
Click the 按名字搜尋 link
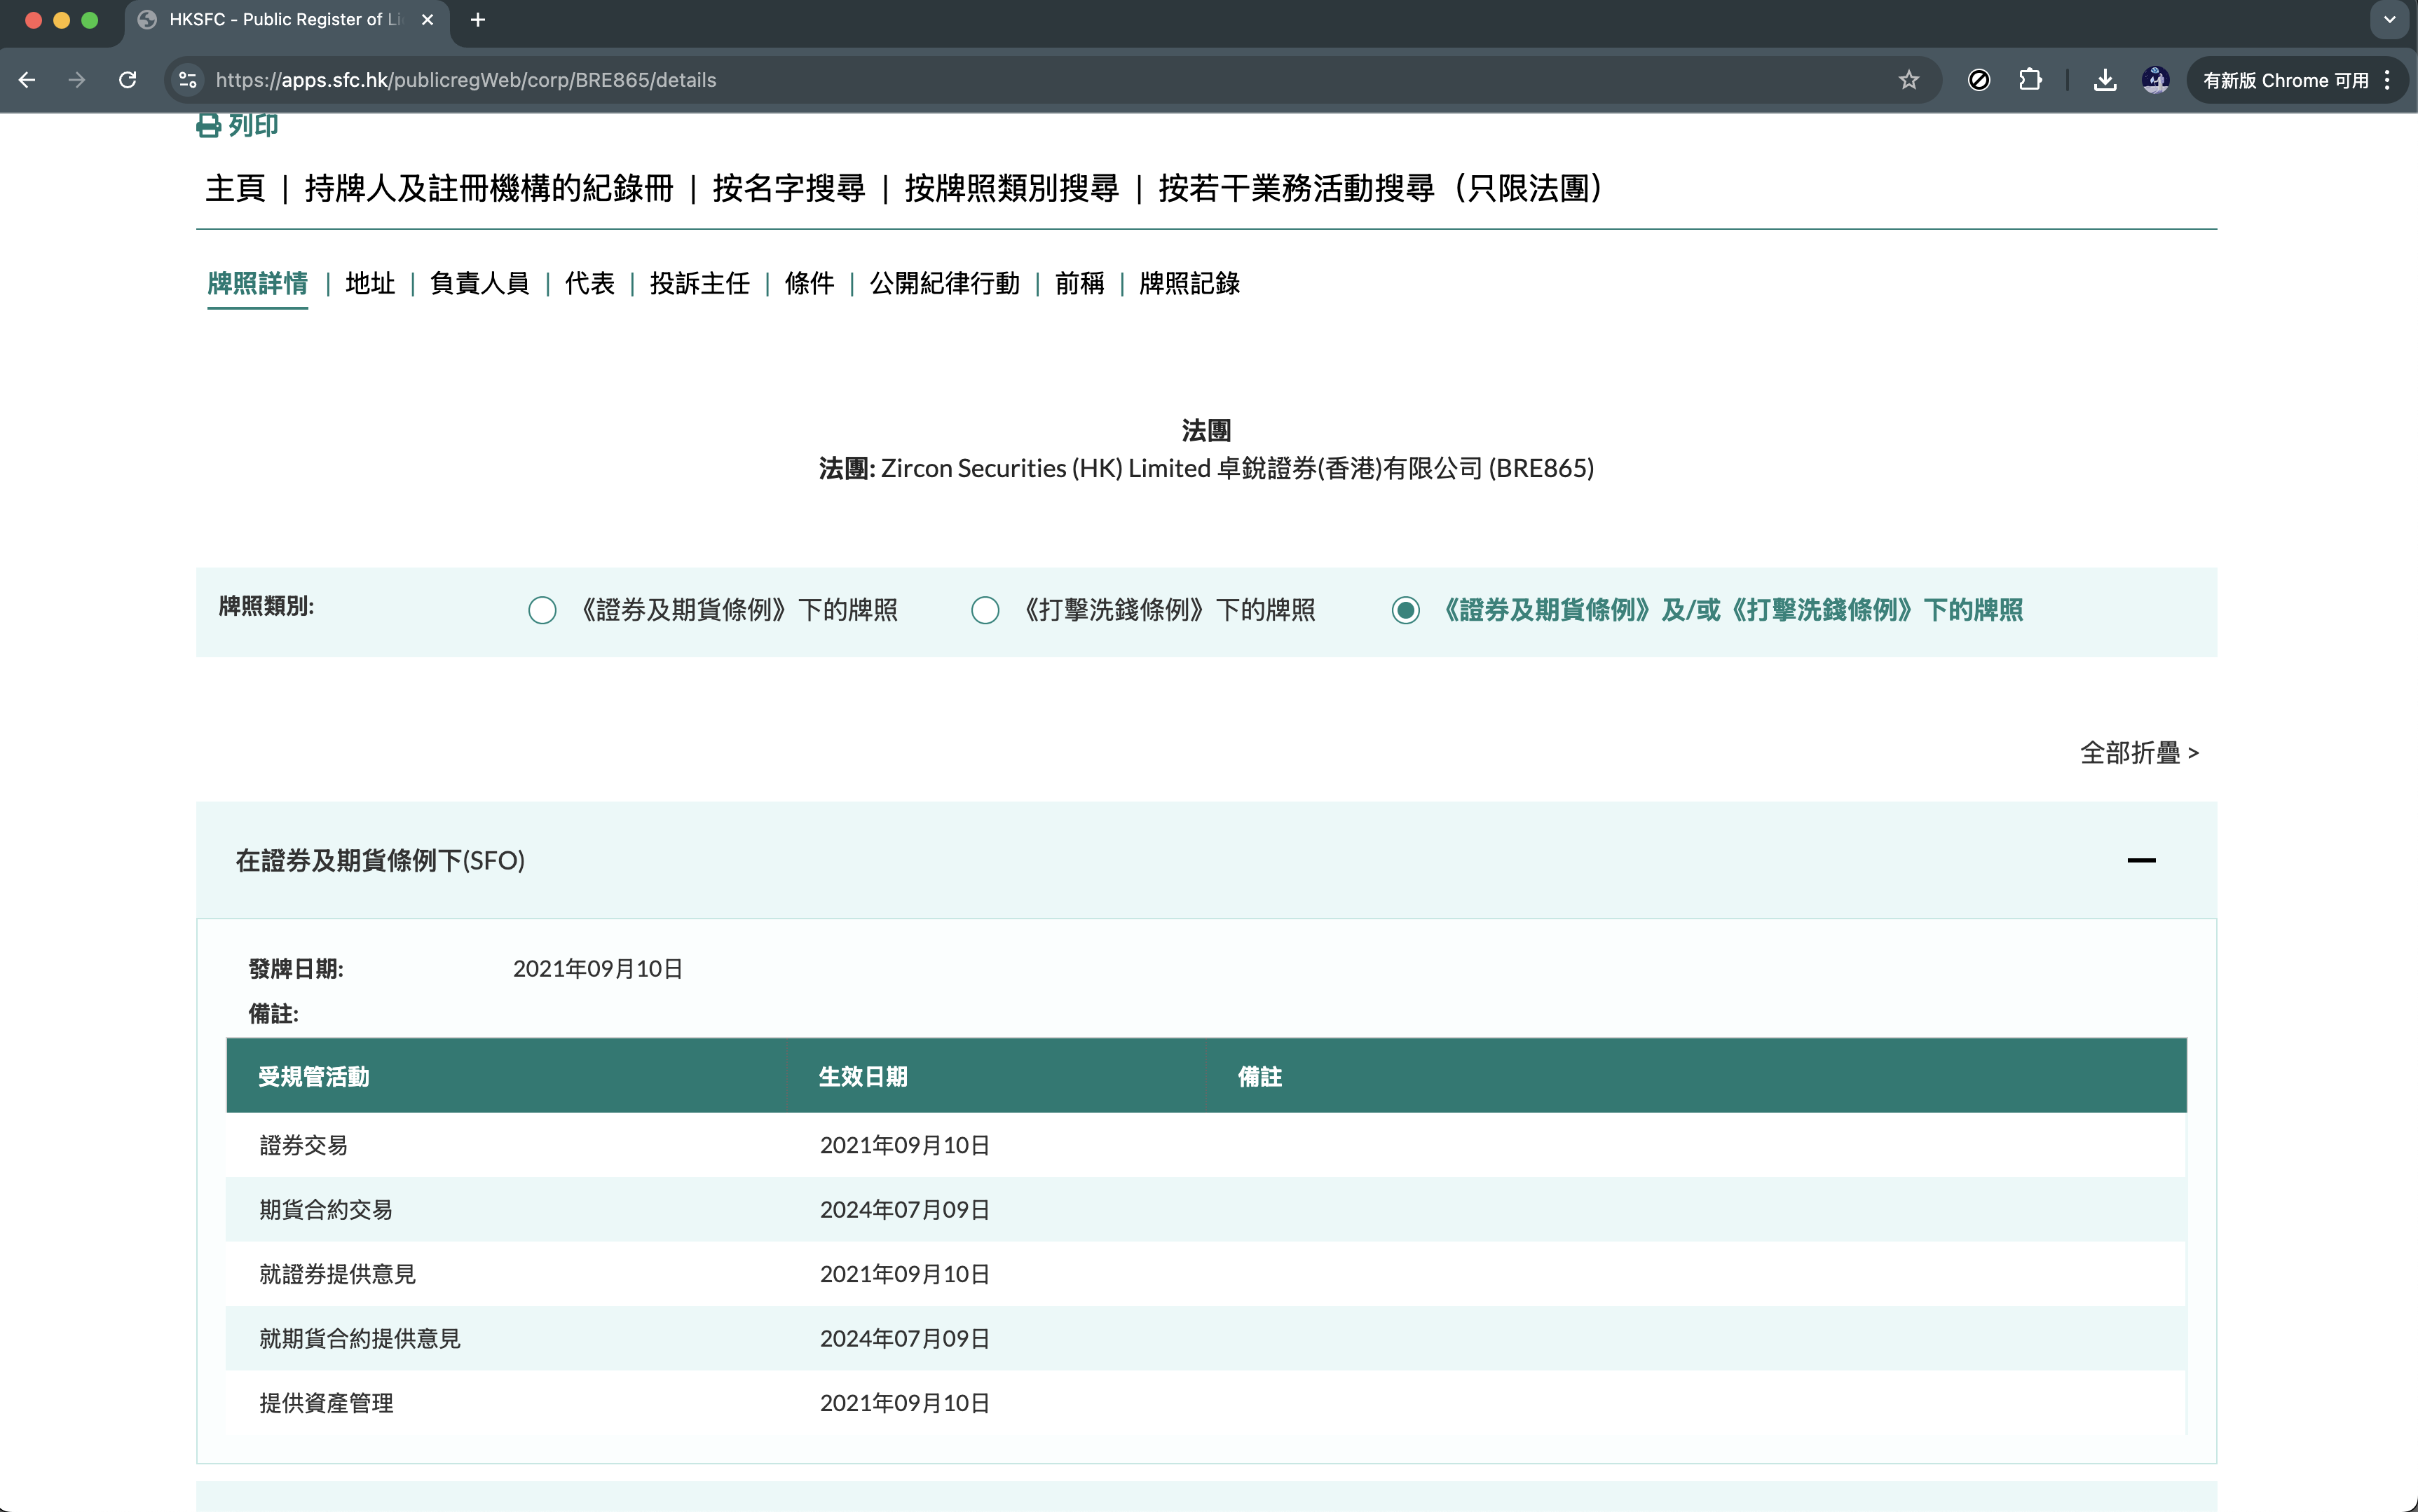click(788, 188)
